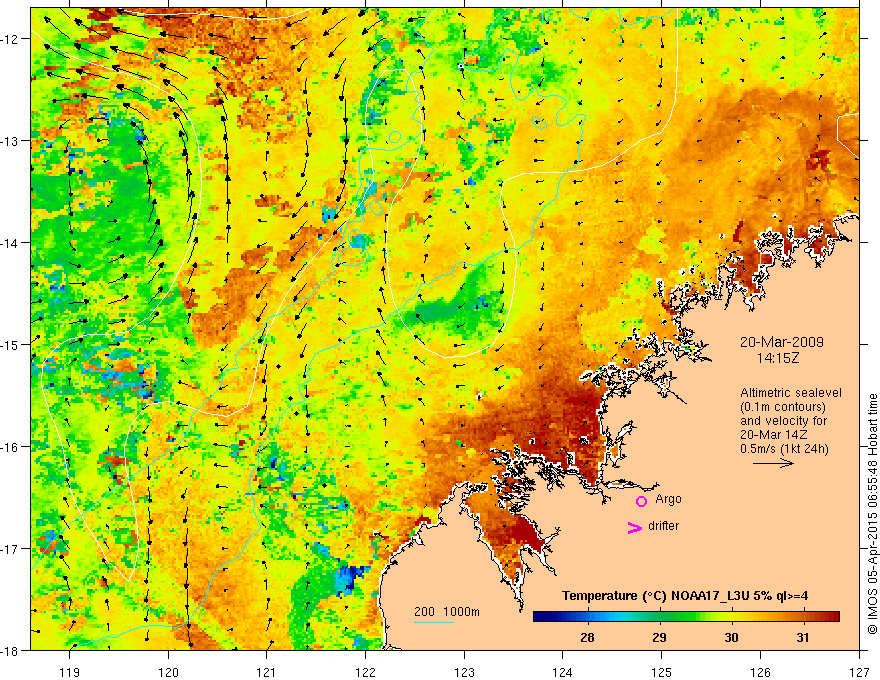
Task: Click the '20-Mar 14Z' caption line
Action: click(773, 435)
